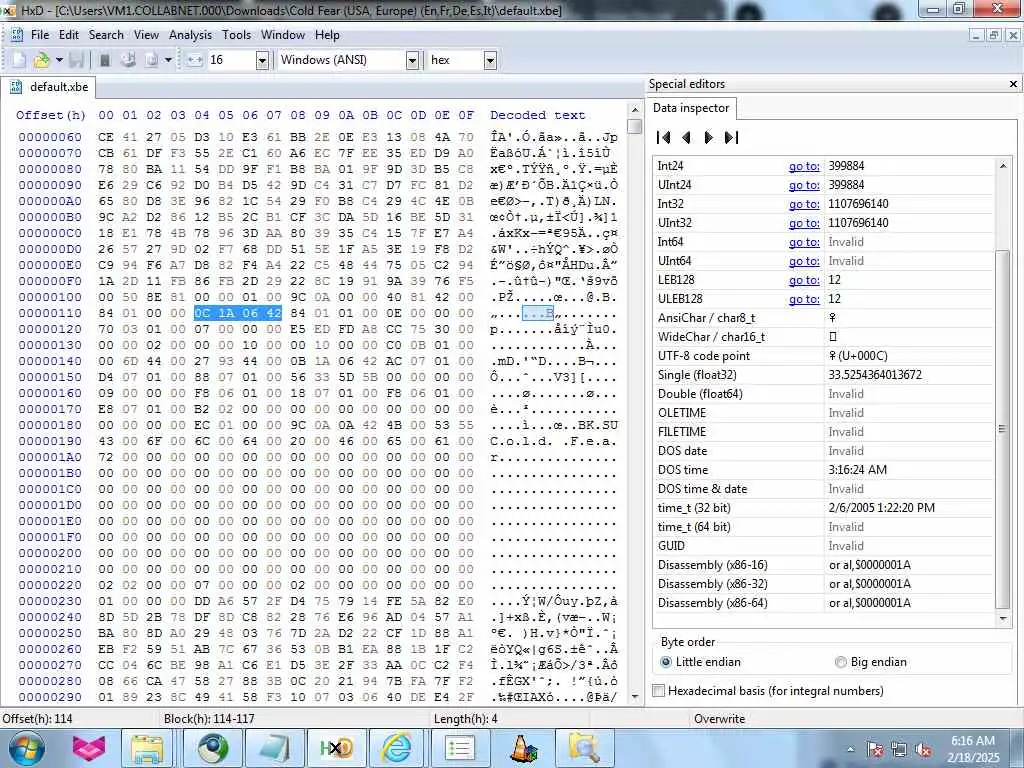Launch Internet Explorer from the taskbar
Viewport: 1024px width, 768px height.
(397, 748)
